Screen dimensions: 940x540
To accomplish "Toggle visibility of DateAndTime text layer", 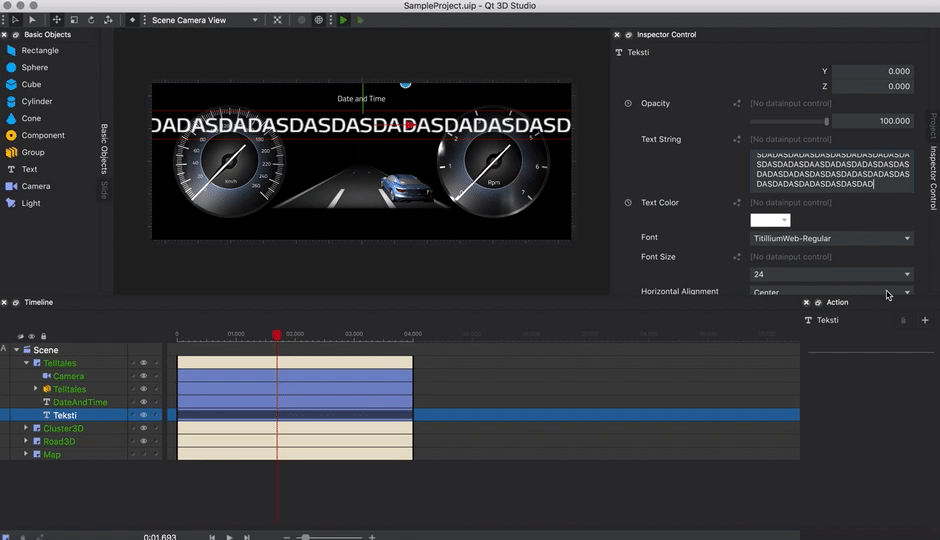I will click(143, 402).
